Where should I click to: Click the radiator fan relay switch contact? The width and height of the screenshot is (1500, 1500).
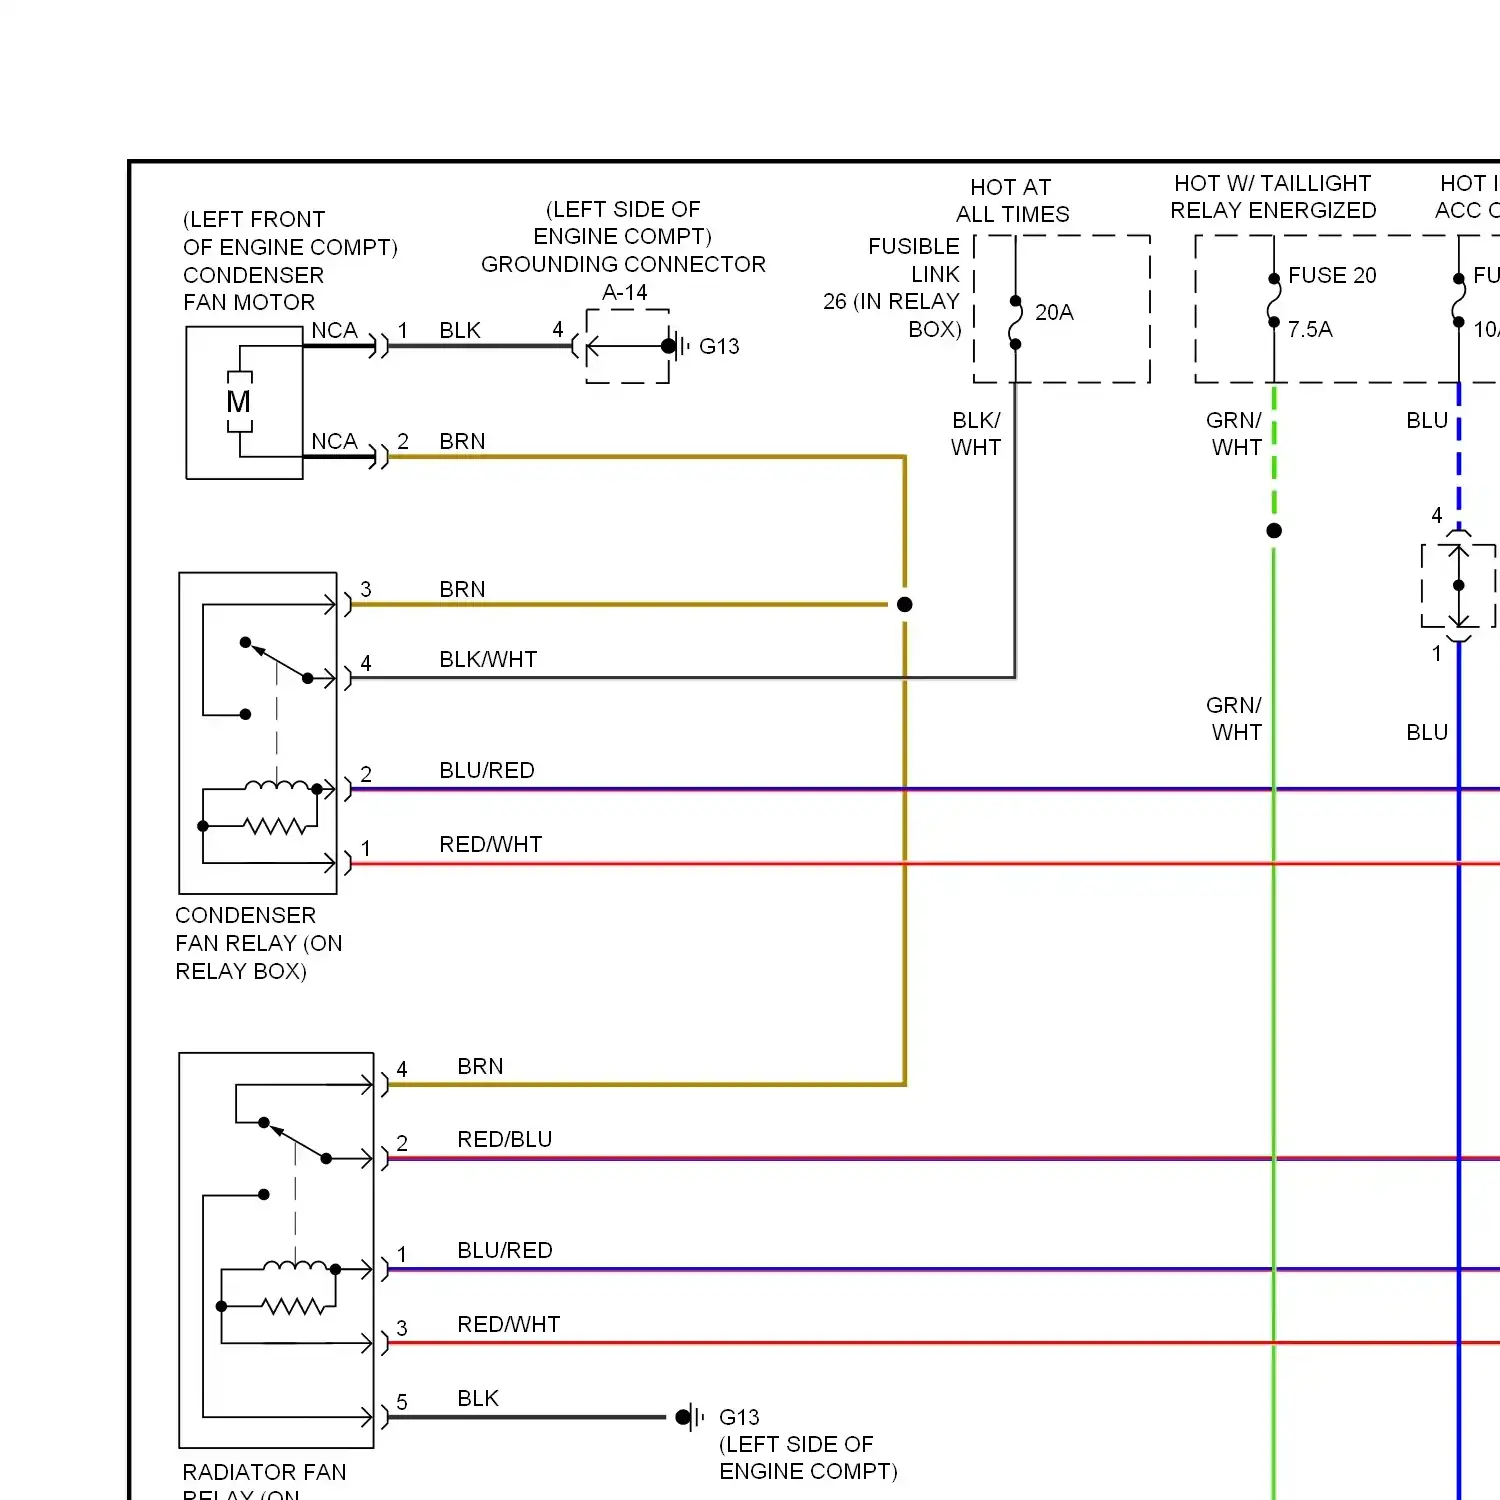[295, 1140]
